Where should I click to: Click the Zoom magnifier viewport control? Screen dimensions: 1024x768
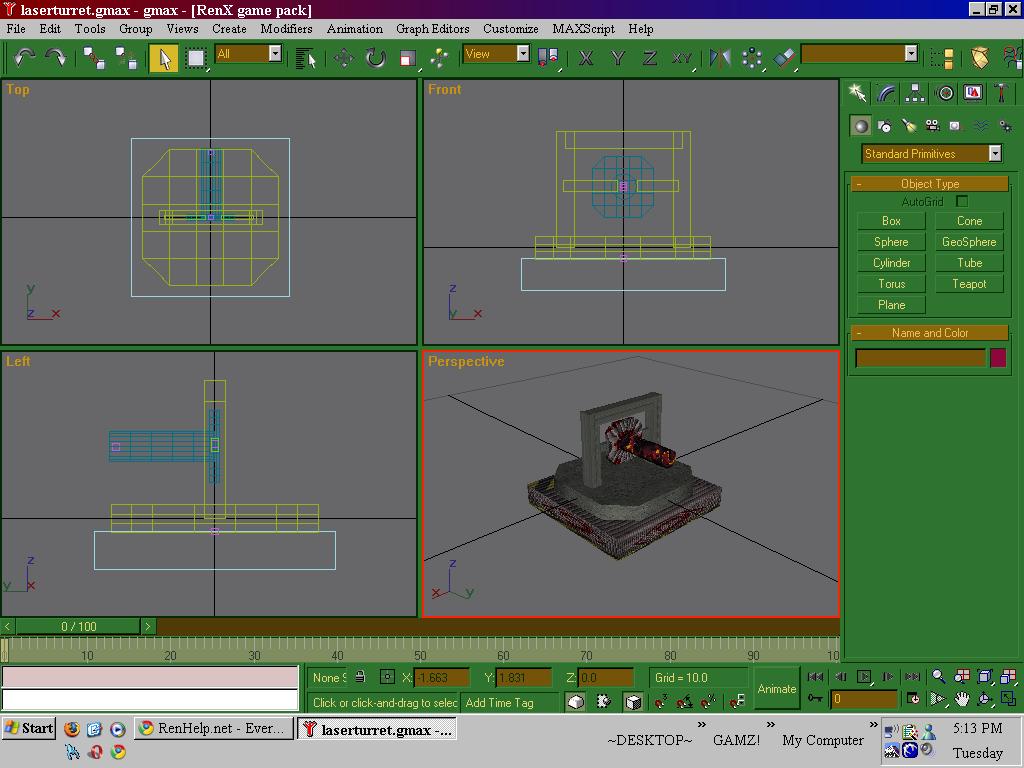coord(938,677)
